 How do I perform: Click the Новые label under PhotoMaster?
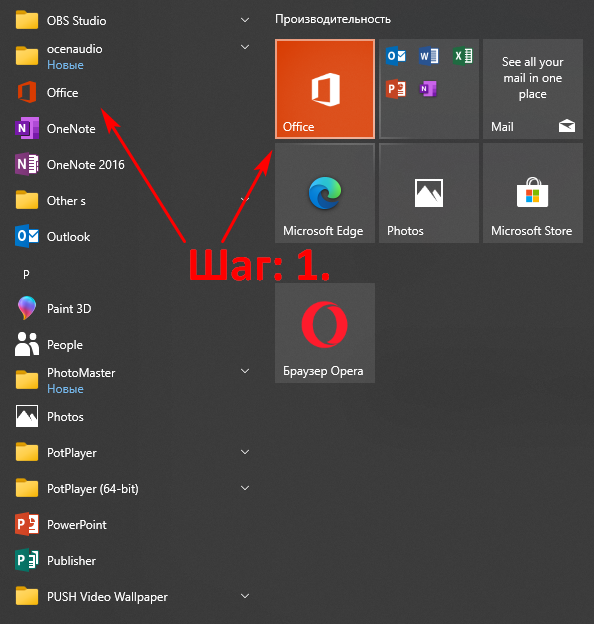tap(65, 389)
